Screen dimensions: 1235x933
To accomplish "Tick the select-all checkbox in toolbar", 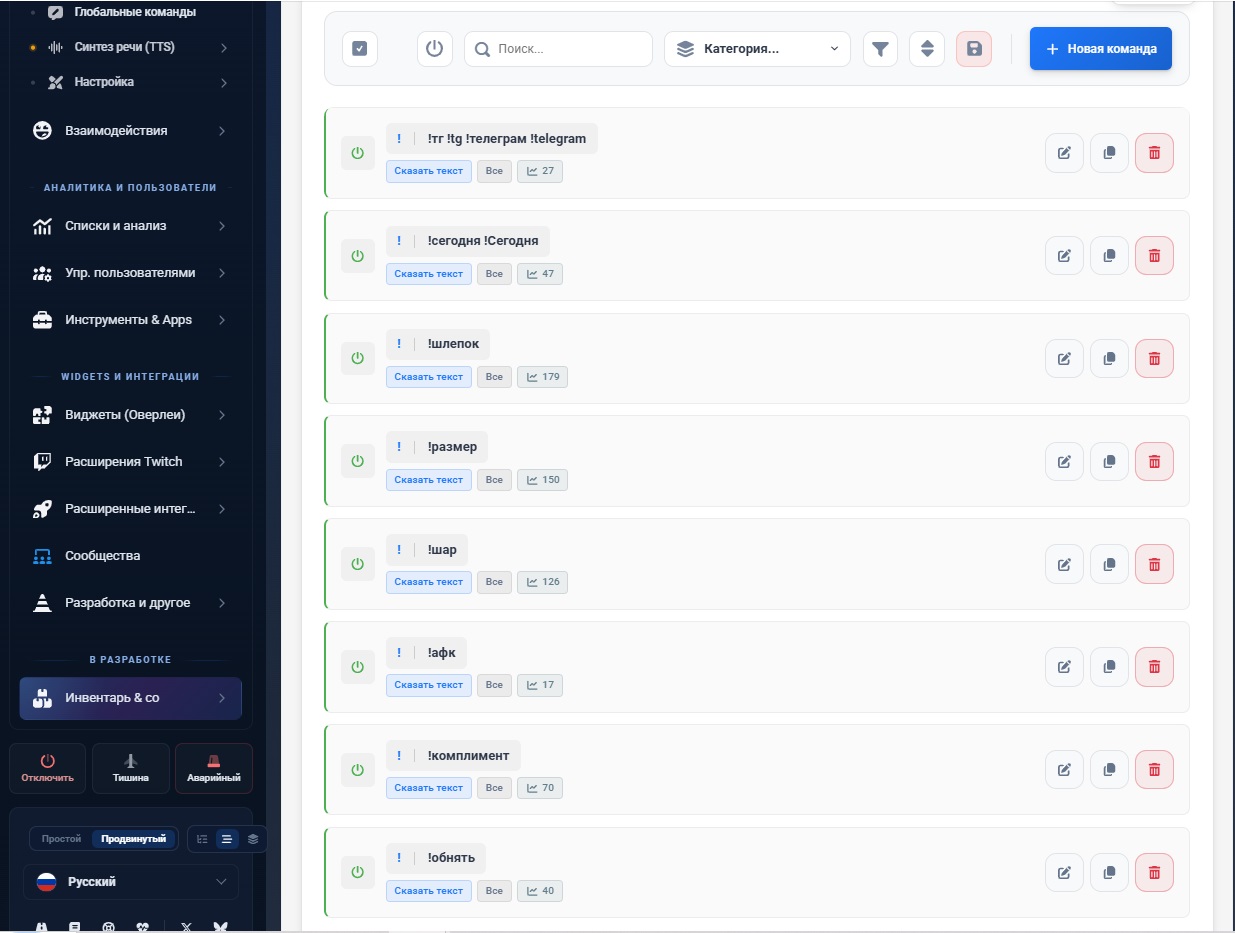I will (x=360, y=49).
